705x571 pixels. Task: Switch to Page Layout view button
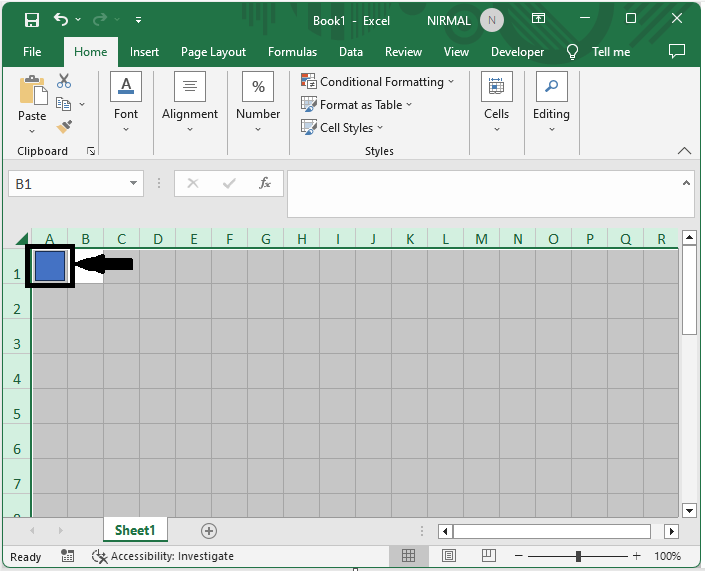coord(448,556)
